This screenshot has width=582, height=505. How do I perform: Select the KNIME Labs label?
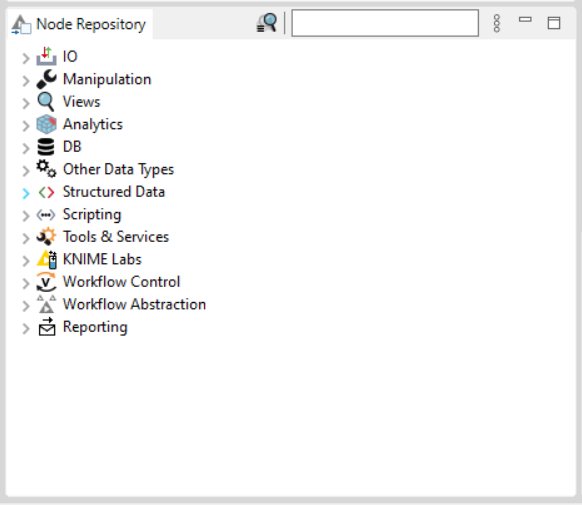tap(102, 259)
